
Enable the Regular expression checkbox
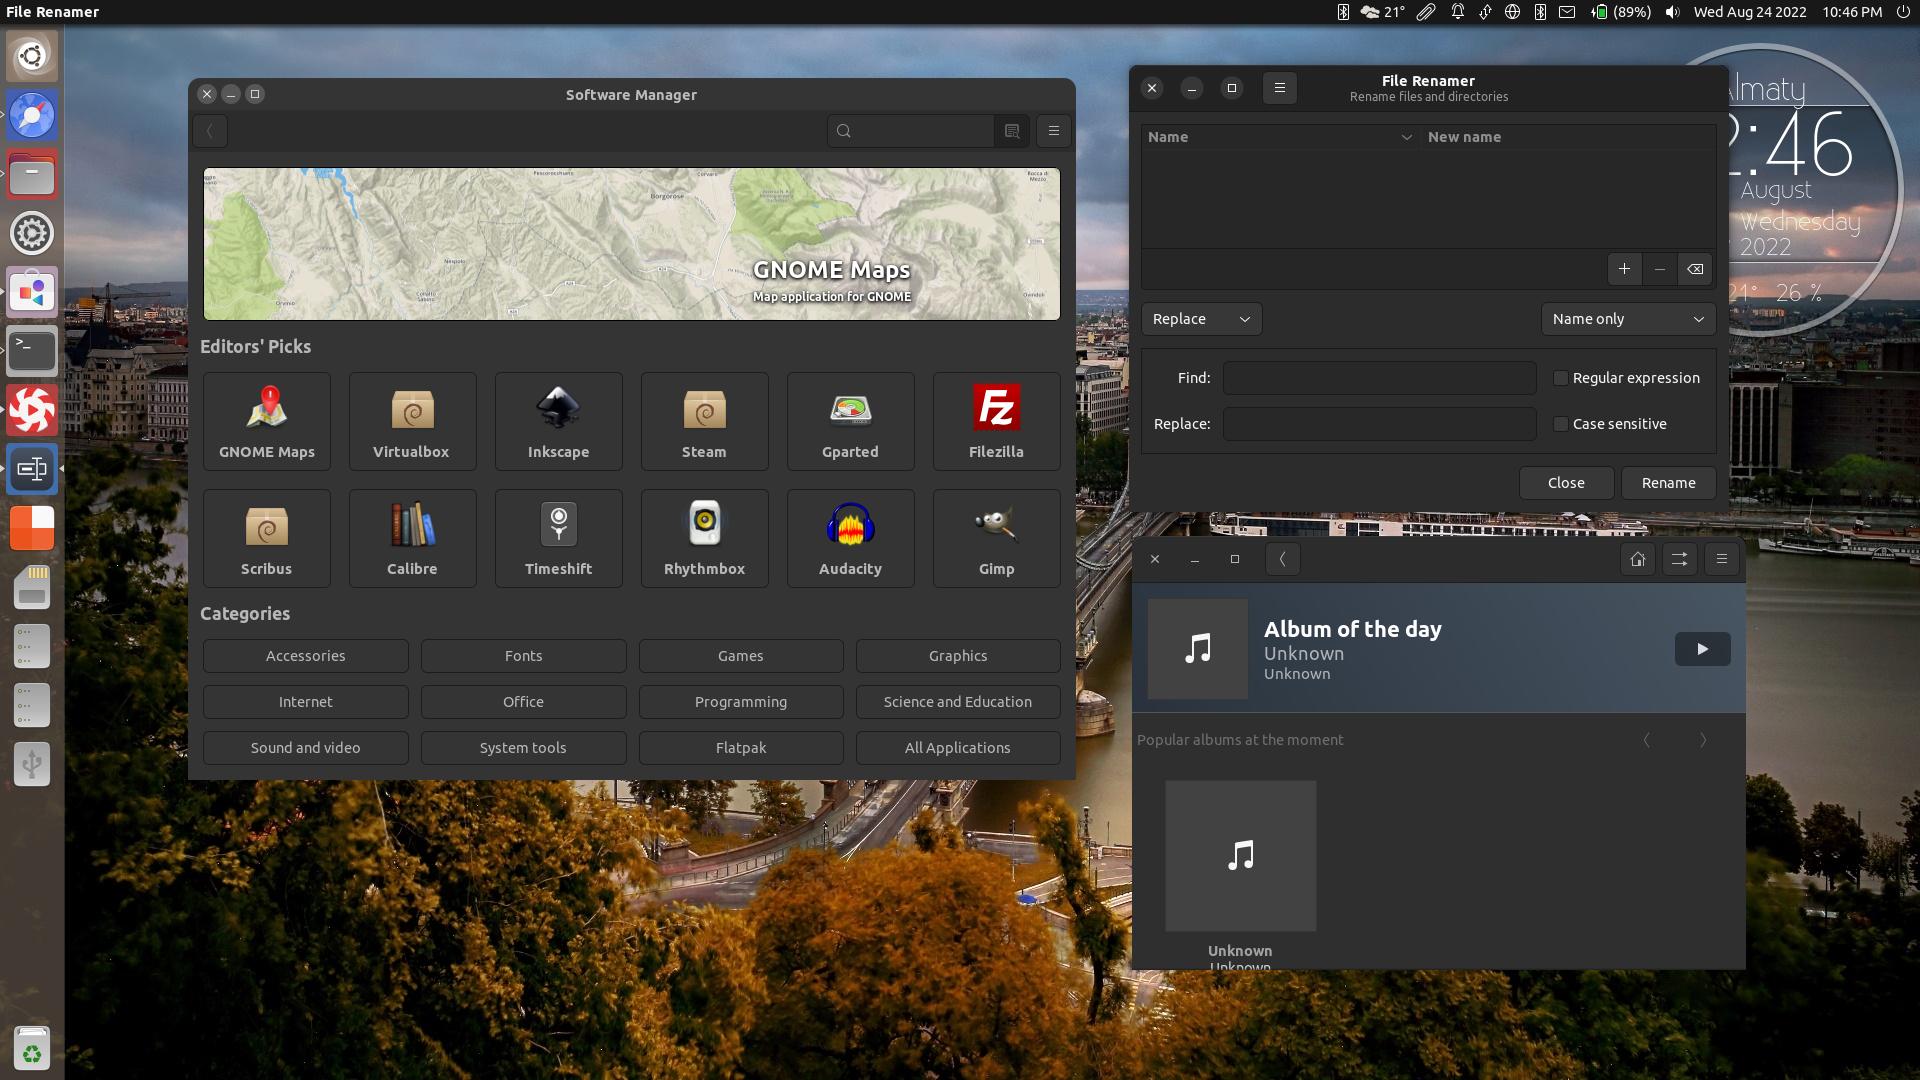pos(1560,378)
